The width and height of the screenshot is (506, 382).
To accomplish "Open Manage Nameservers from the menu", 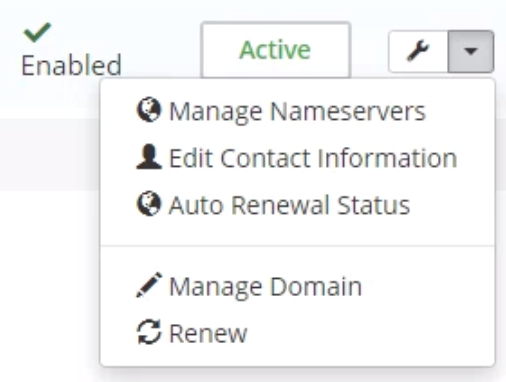I will pos(298,111).
